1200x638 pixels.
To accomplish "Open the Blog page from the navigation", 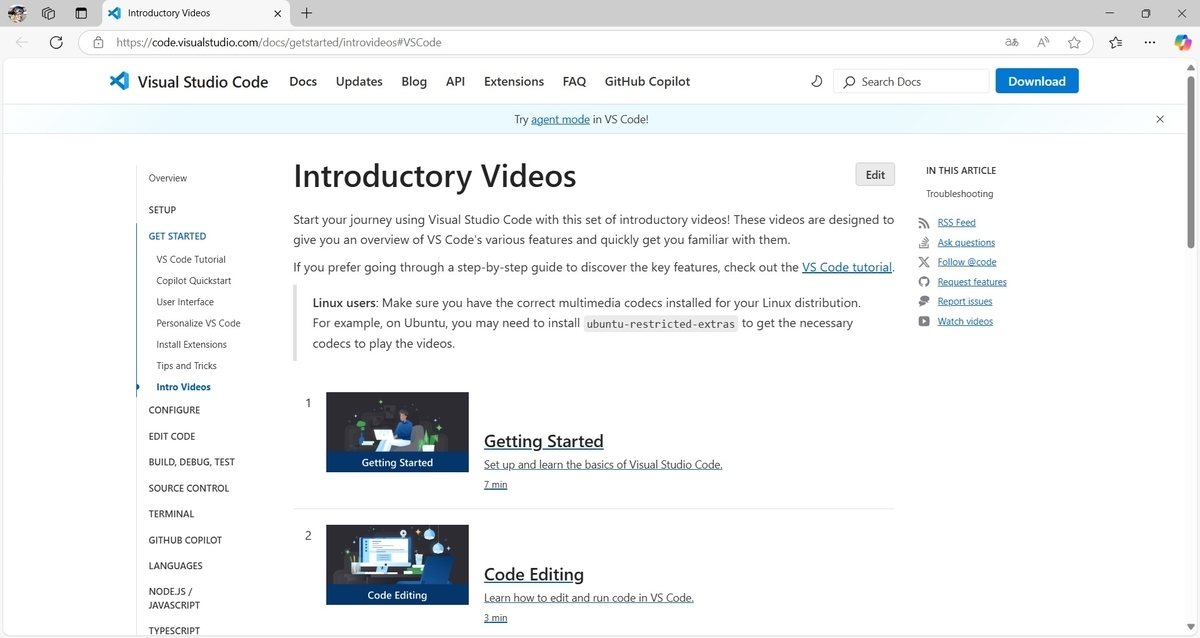I will click(x=414, y=81).
